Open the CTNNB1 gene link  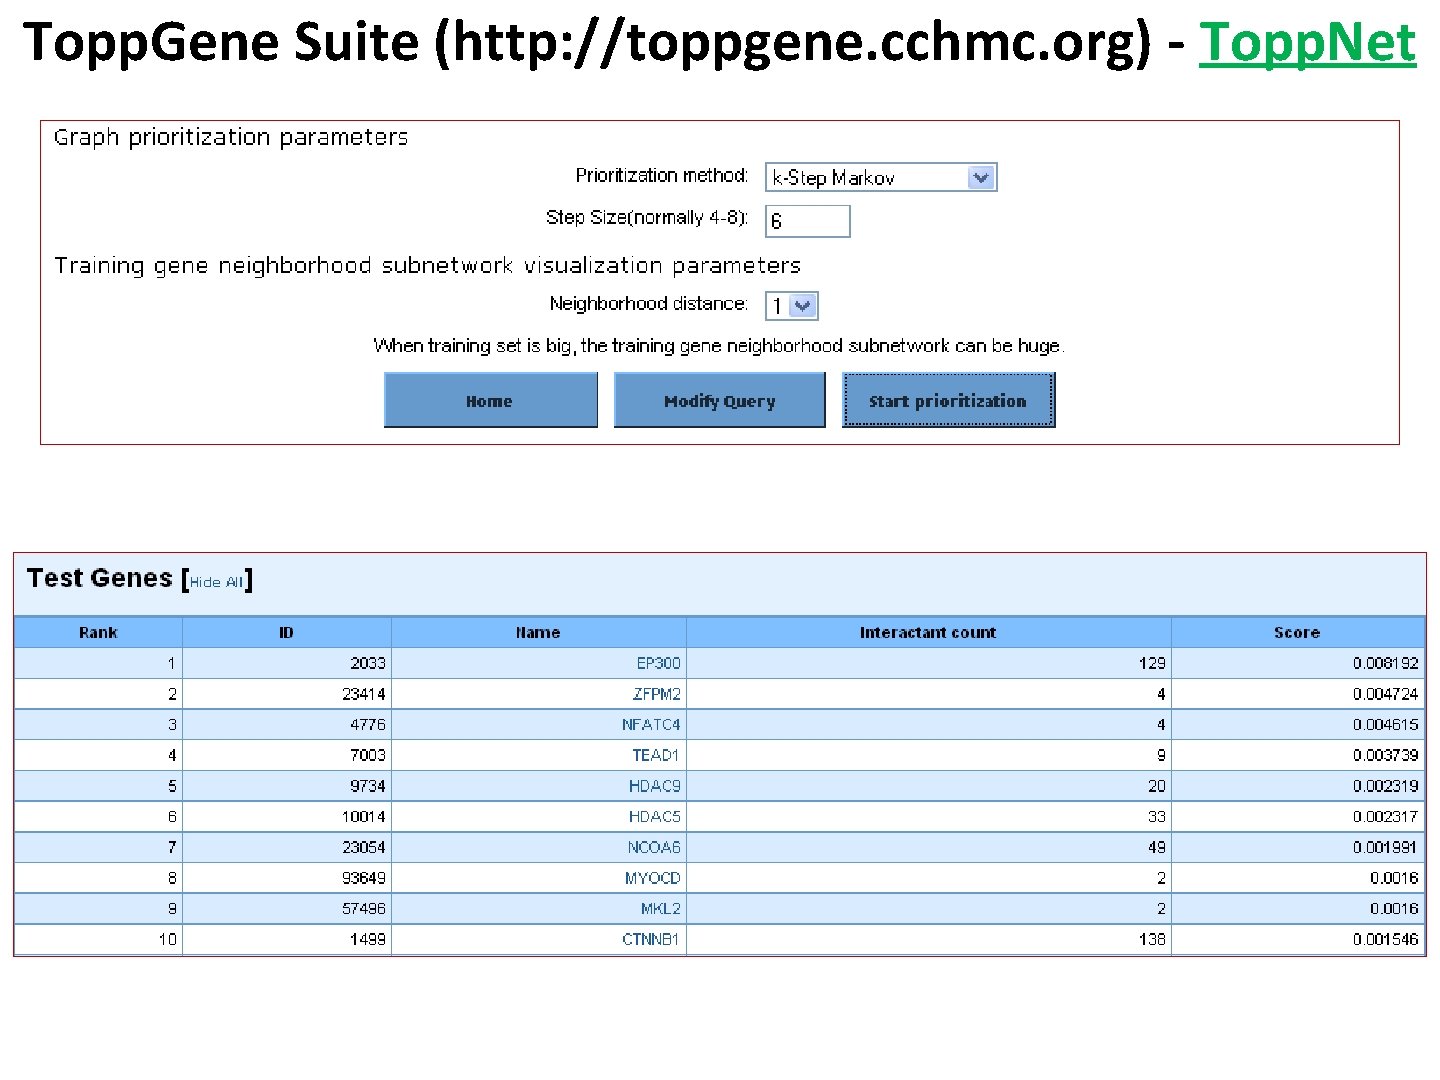pos(651,940)
